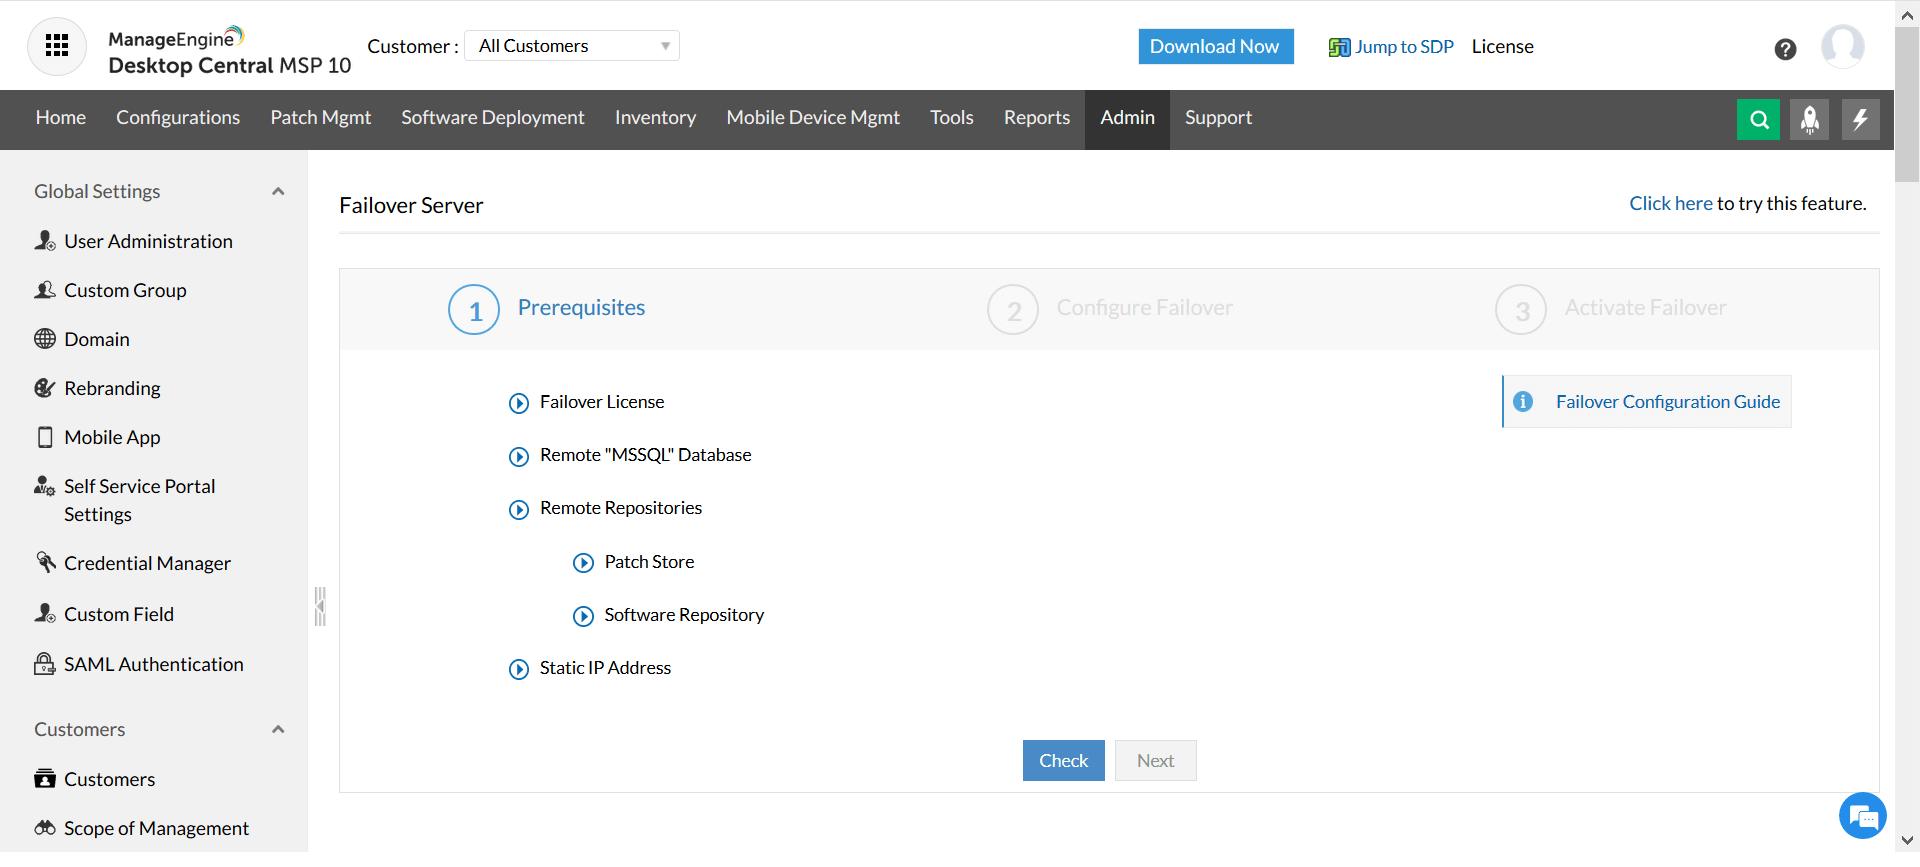Click the Scope of Management binoculars icon
This screenshot has width=1920, height=867.
[x=45, y=828]
